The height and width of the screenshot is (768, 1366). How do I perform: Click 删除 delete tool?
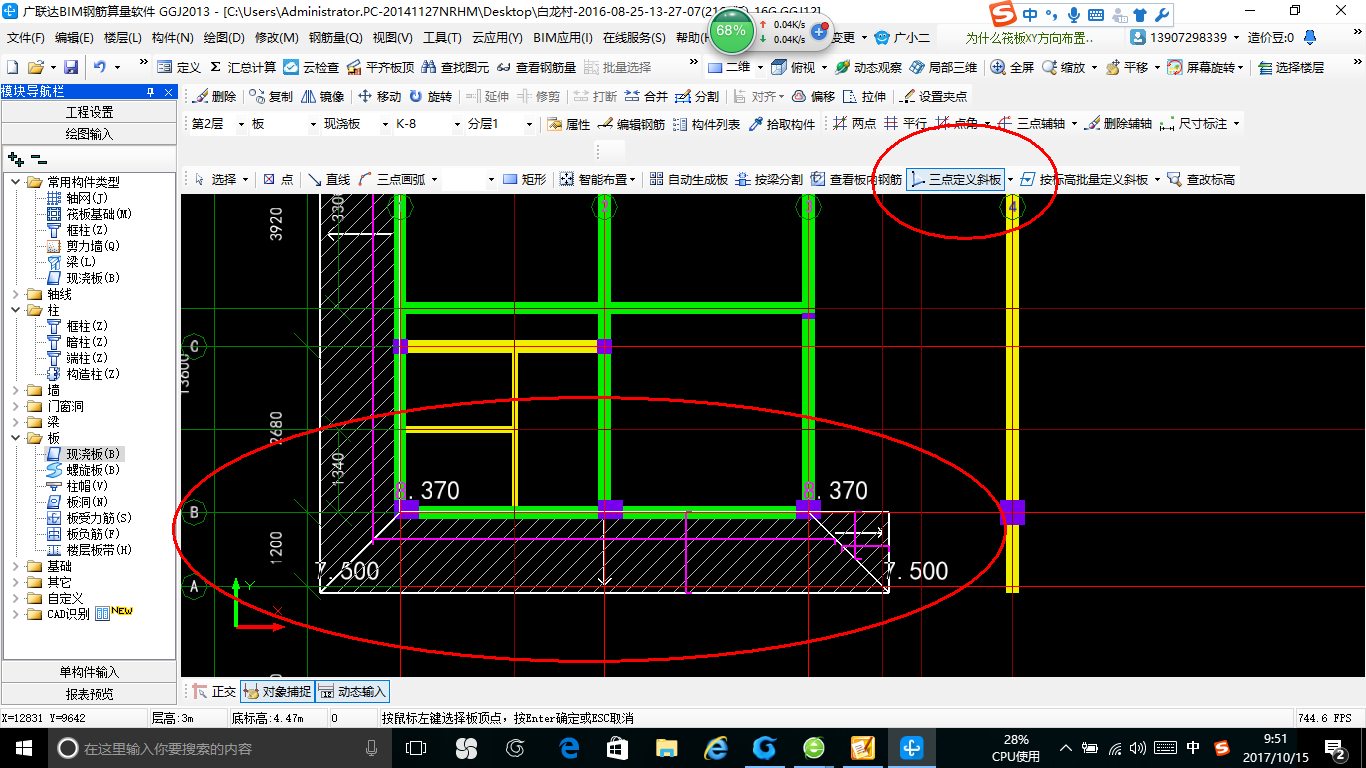(x=215, y=96)
